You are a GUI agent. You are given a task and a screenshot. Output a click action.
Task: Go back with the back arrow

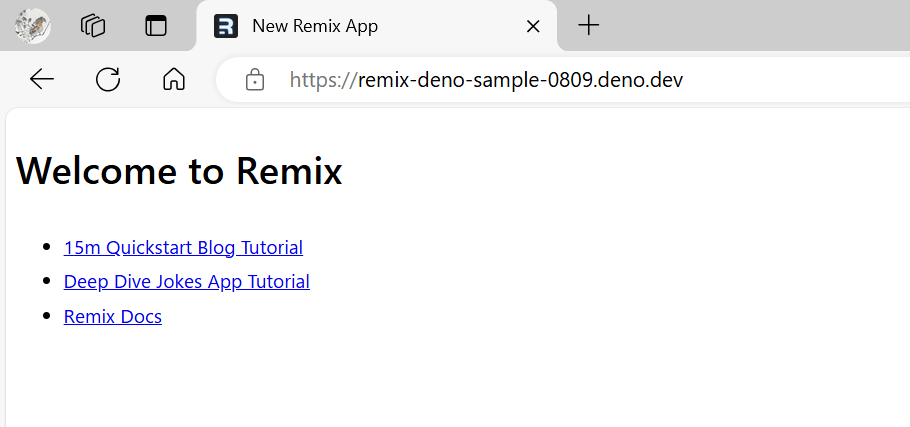(x=42, y=79)
